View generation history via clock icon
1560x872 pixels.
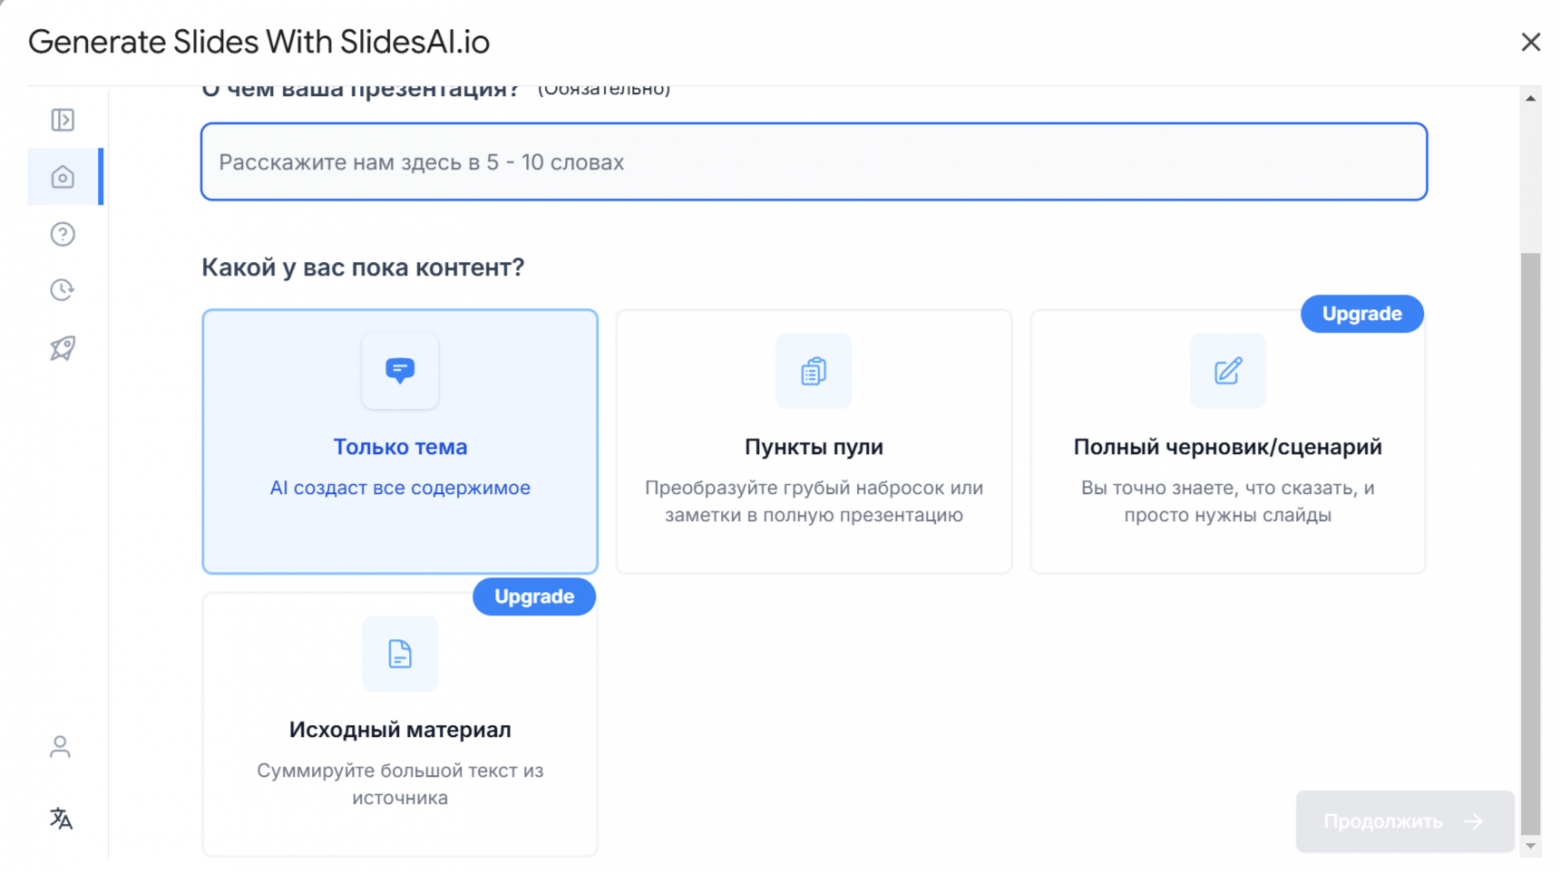62,290
